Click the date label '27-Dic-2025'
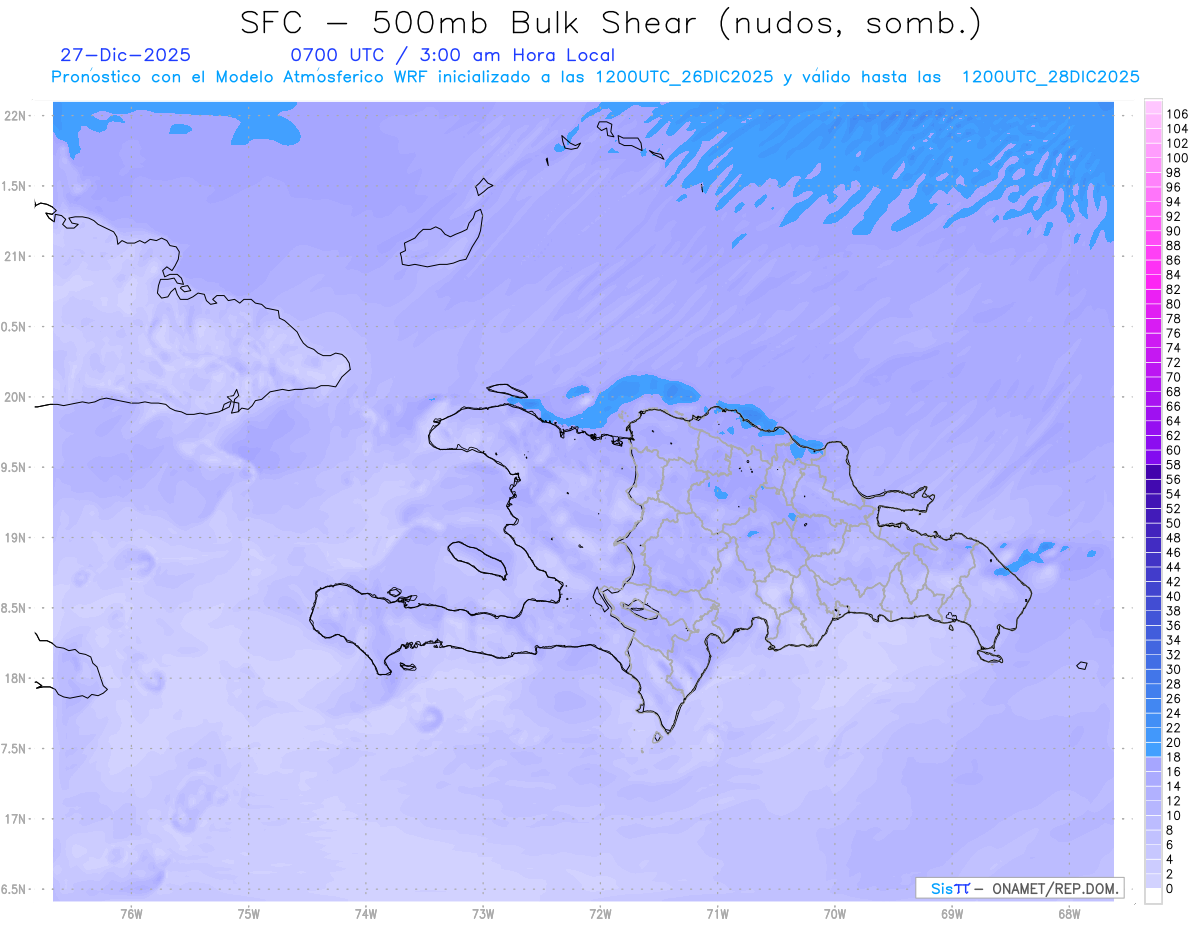1200x927 pixels. click(125, 55)
